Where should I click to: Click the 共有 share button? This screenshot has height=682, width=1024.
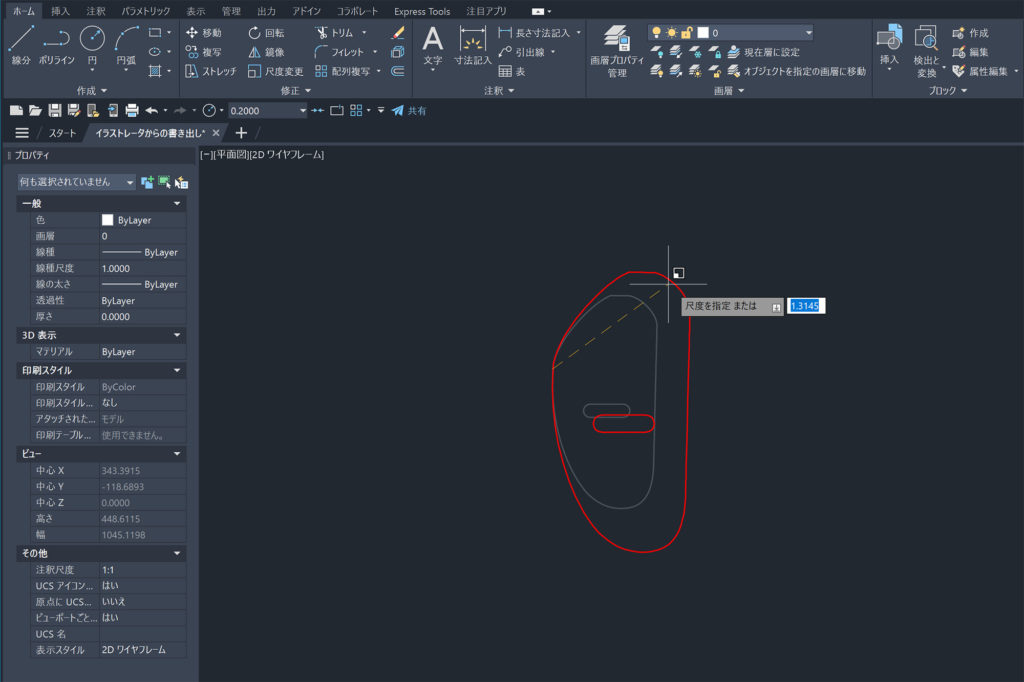point(409,110)
